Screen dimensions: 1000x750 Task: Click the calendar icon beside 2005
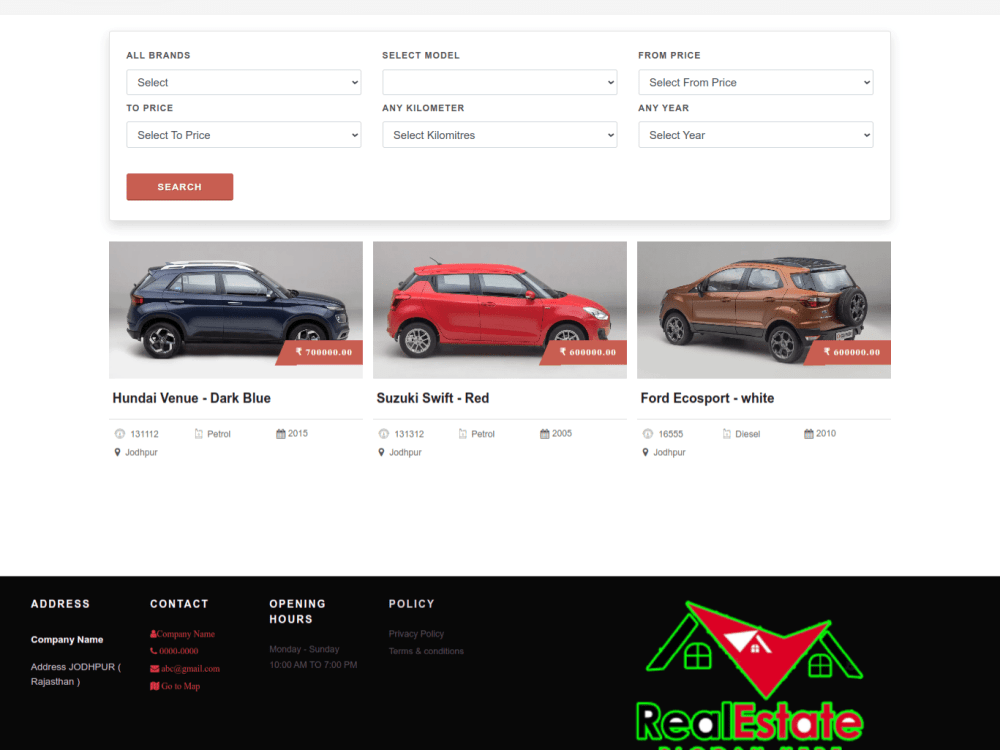(545, 434)
